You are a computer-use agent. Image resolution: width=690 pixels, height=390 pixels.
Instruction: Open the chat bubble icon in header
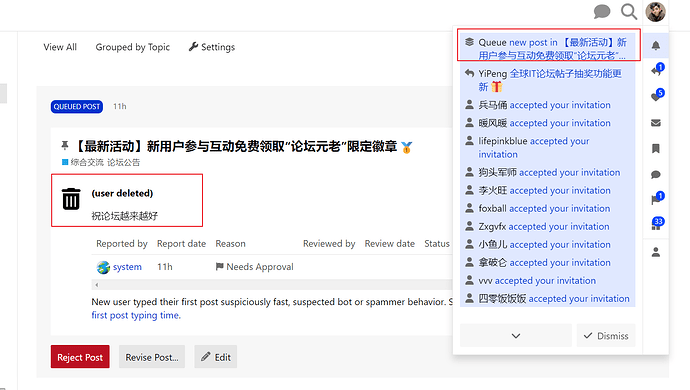click(x=602, y=11)
